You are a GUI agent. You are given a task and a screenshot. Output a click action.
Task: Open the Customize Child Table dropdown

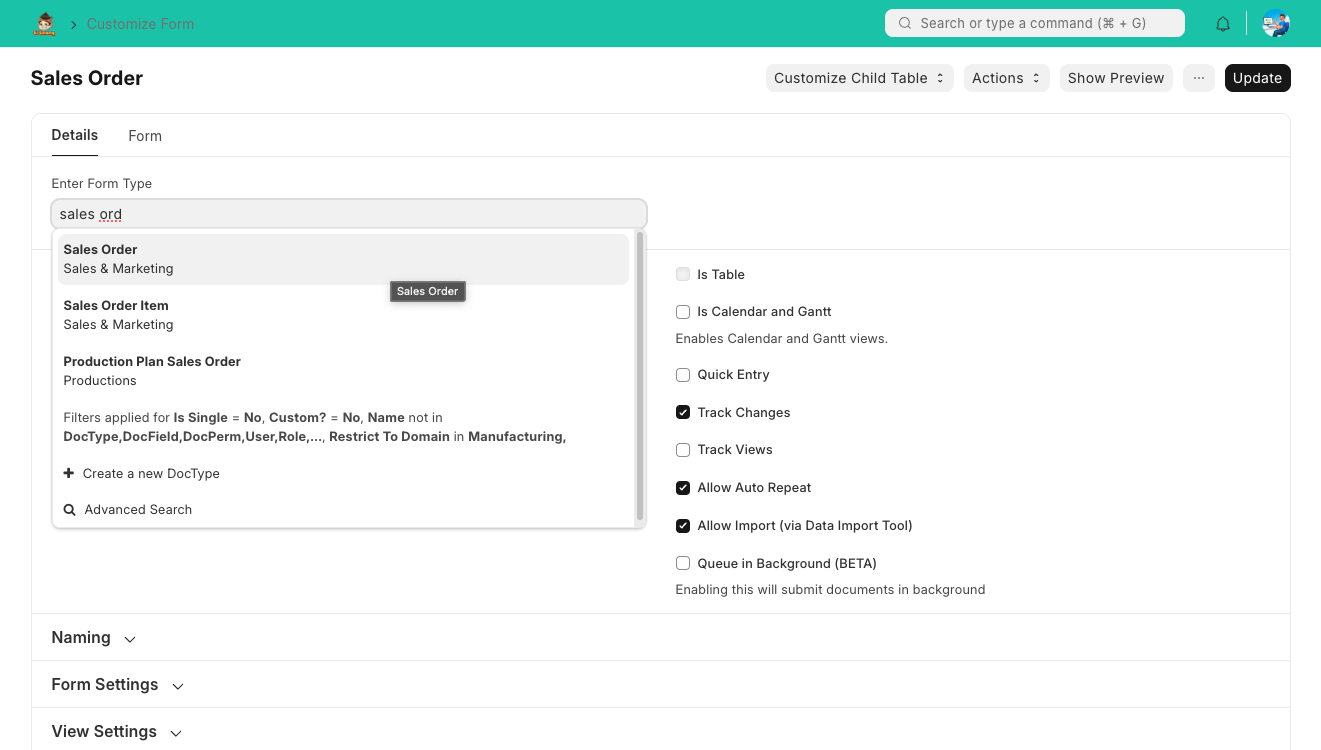click(858, 78)
